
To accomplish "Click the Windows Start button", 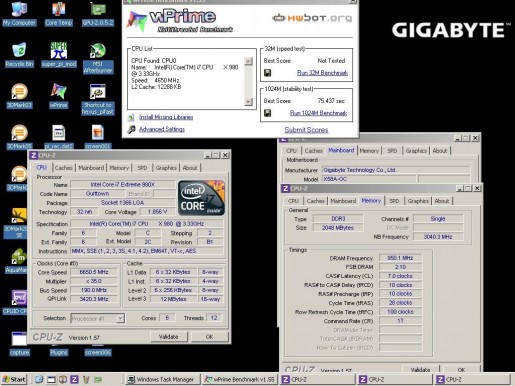I will [14, 379].
